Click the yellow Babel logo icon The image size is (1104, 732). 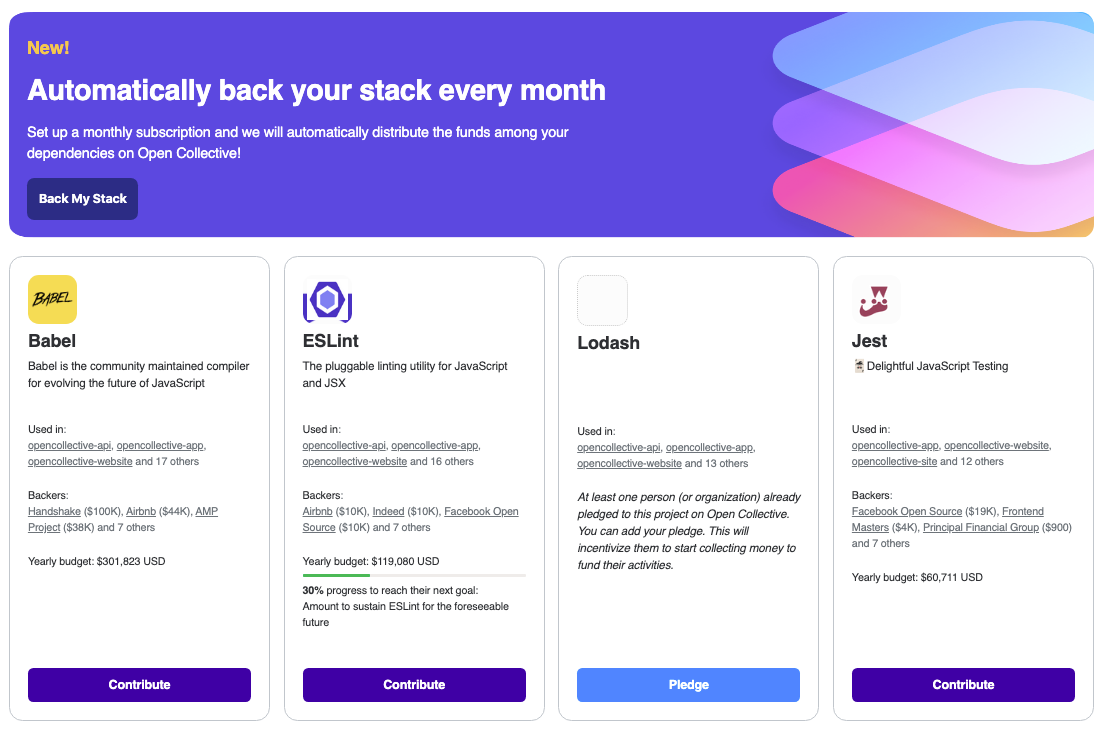pyautogui.click(x=52, y=300)
